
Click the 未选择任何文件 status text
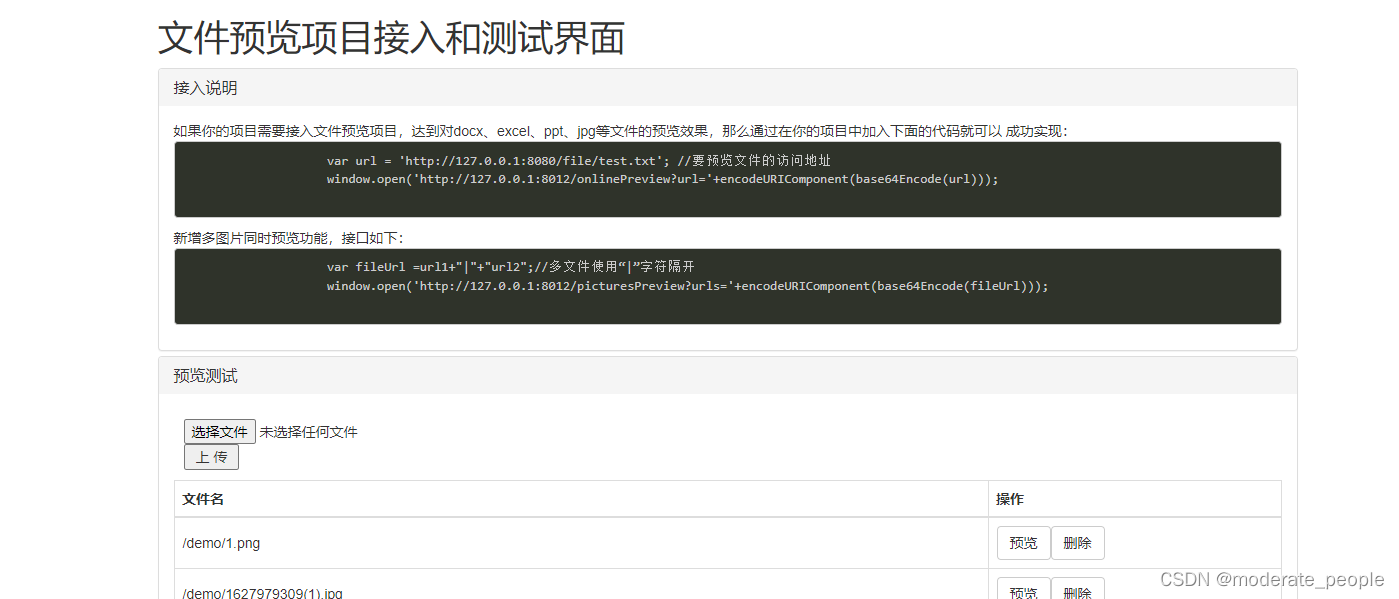(308, 431)
